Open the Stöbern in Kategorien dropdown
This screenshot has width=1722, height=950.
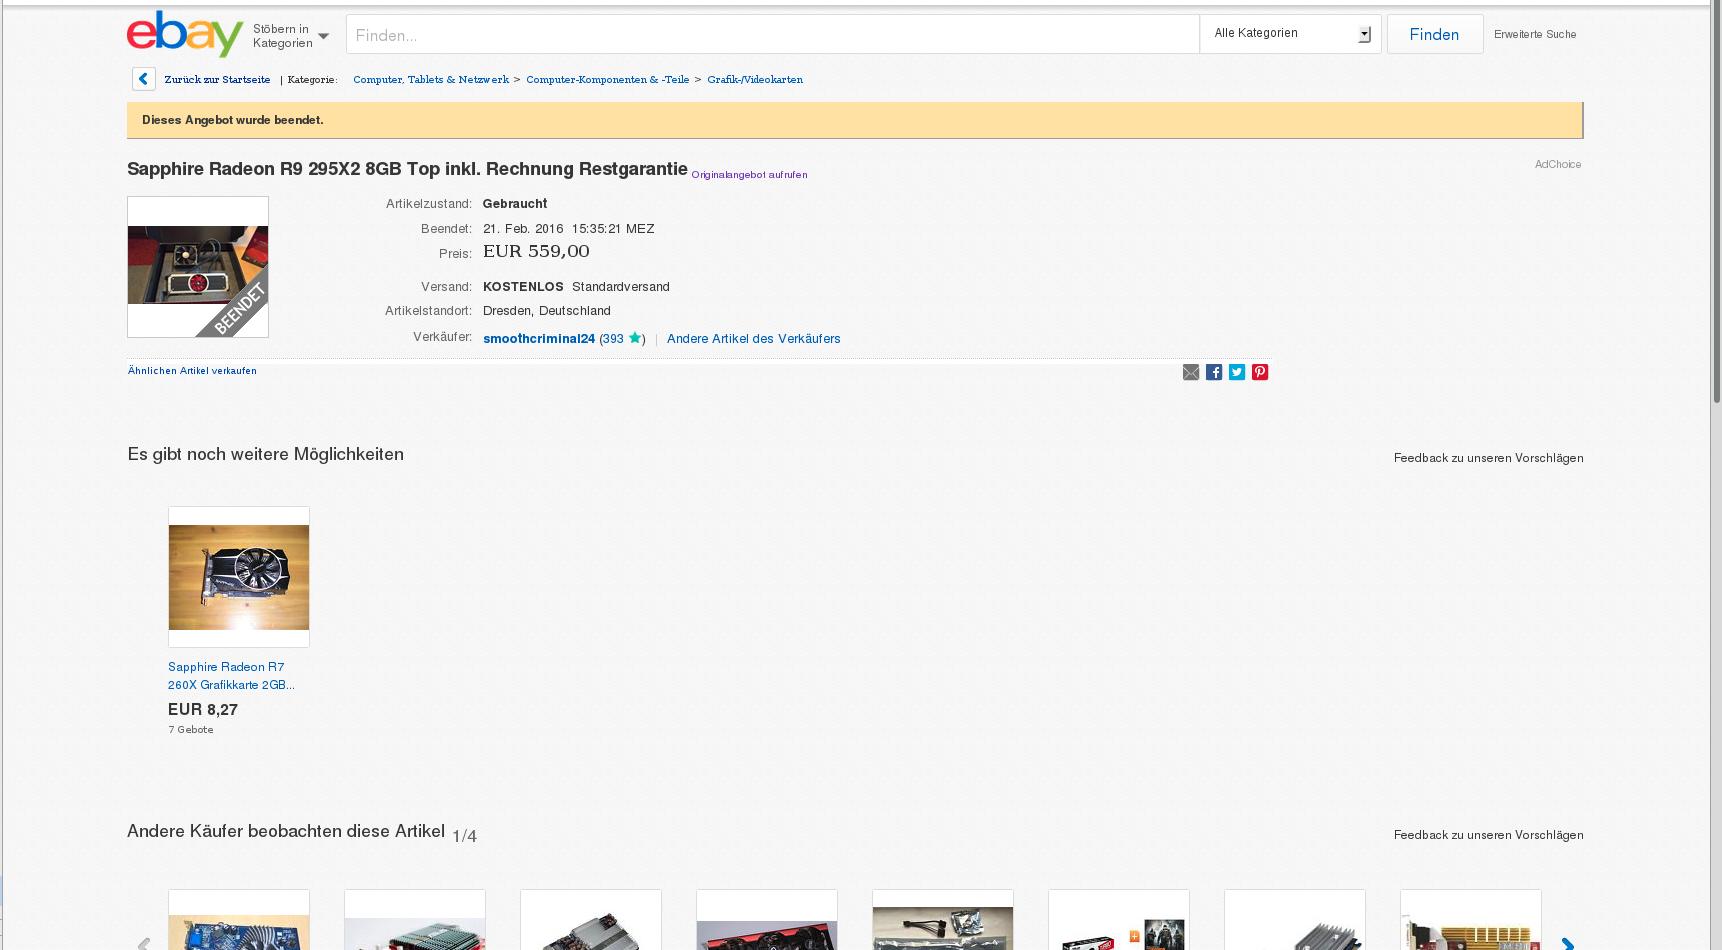(290, 36)
